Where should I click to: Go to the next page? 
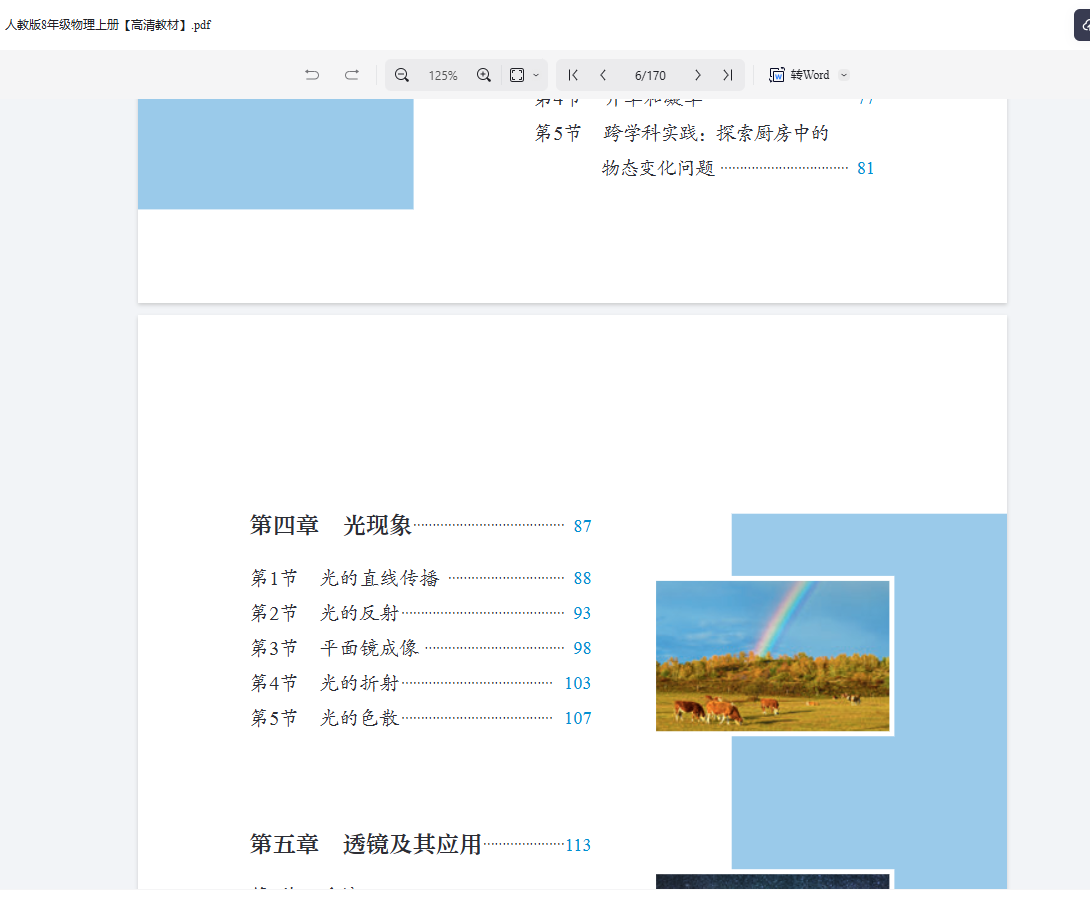(x=697, y=75)
